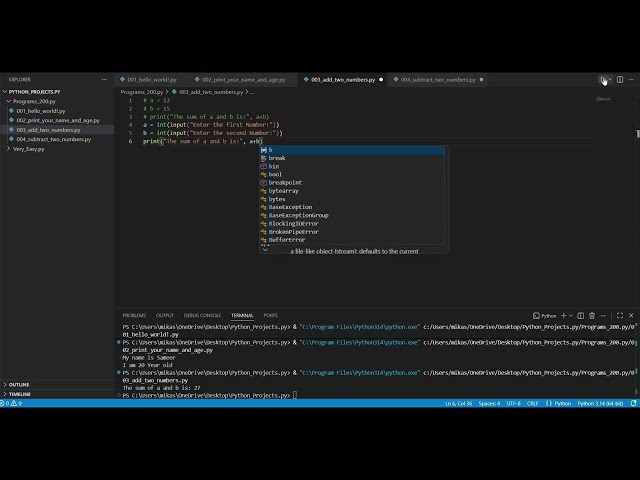This screenshot has width=640, height=480.
Task: Open 002_print_your_name_and_age.py in the Explorer
Action: point(58,120)
